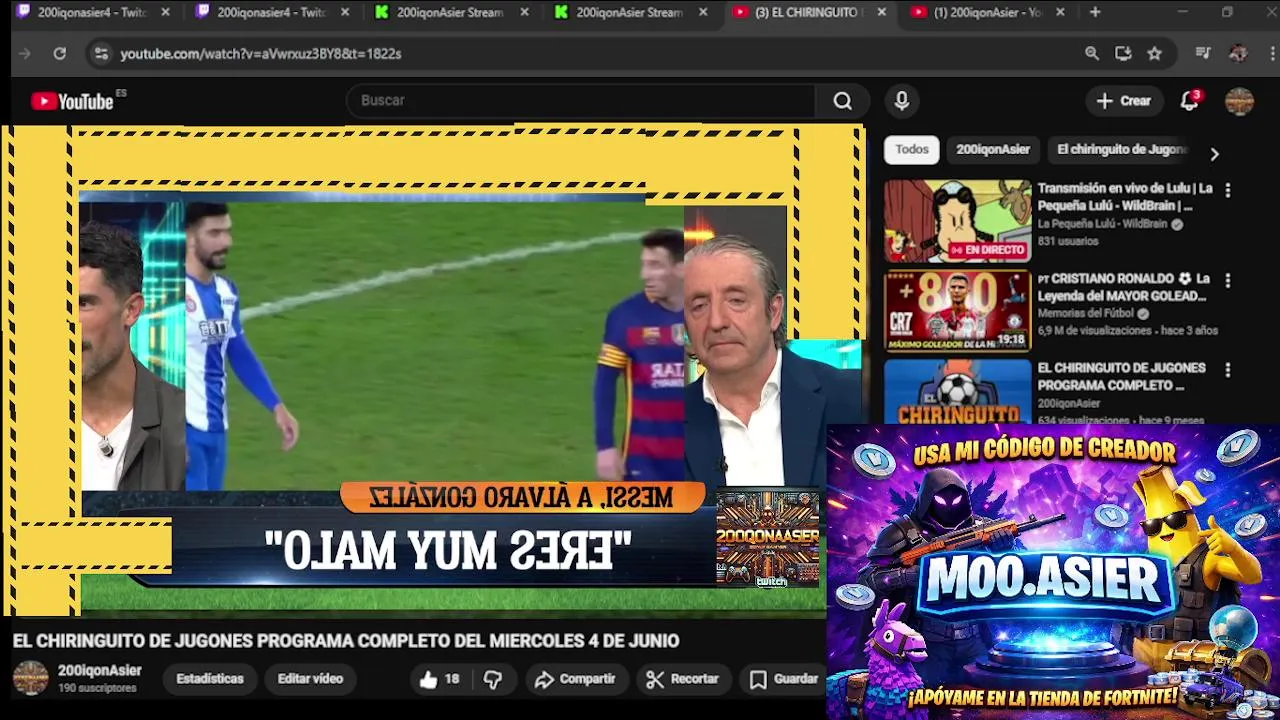Click the 200iqonAsier channel avatar below video
The width and height of the screenshot is (1280, 720).
pyautogui.click(x=30, y=678)
